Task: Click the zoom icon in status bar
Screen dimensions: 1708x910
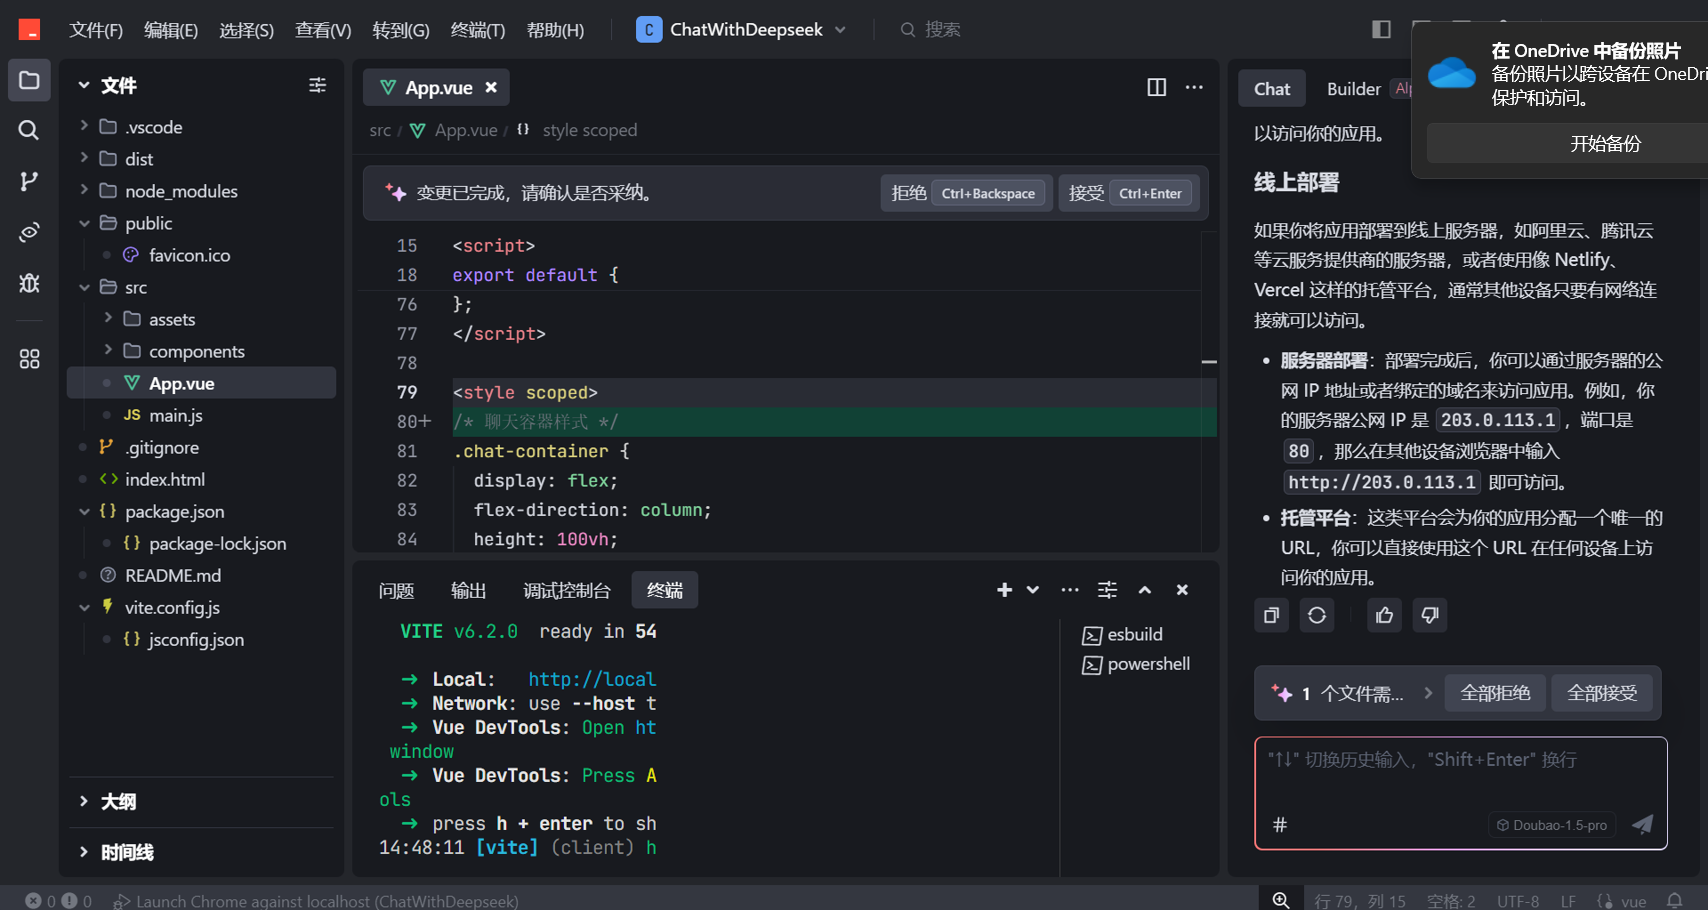Action: pyautogui.click(x=1280, y=900)
